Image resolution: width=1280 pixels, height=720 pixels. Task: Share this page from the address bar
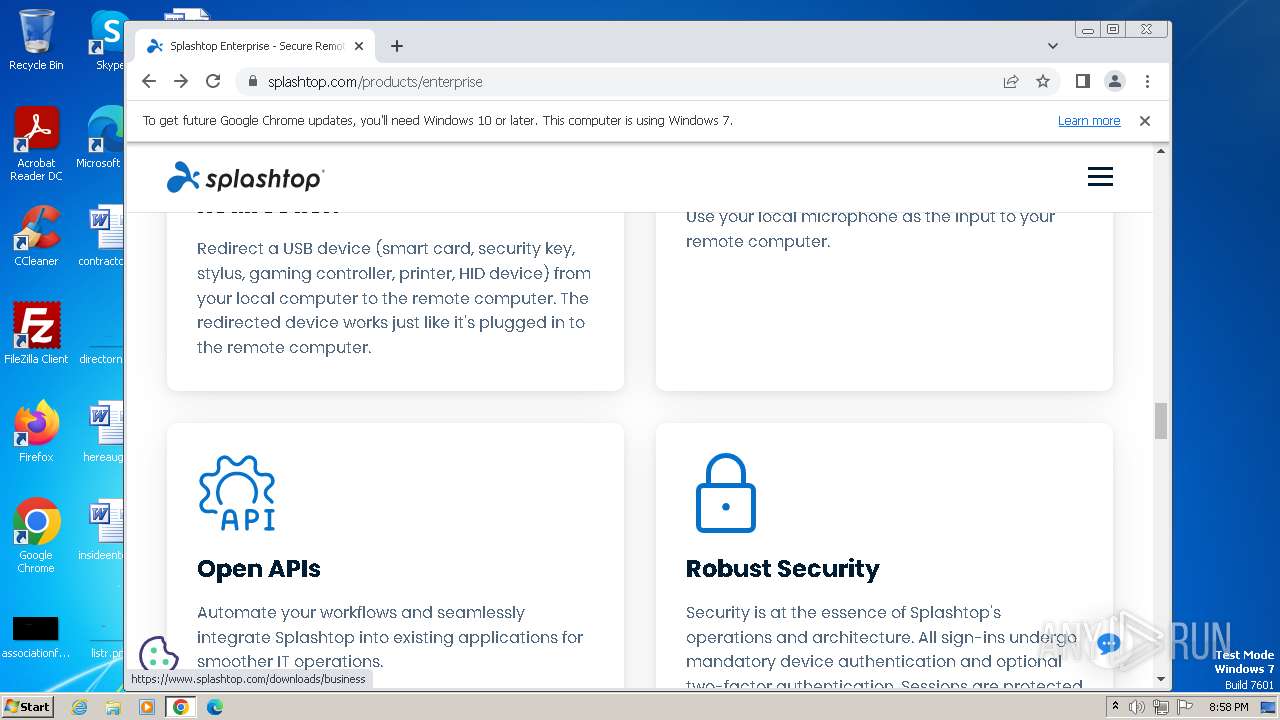(1011, 81)
